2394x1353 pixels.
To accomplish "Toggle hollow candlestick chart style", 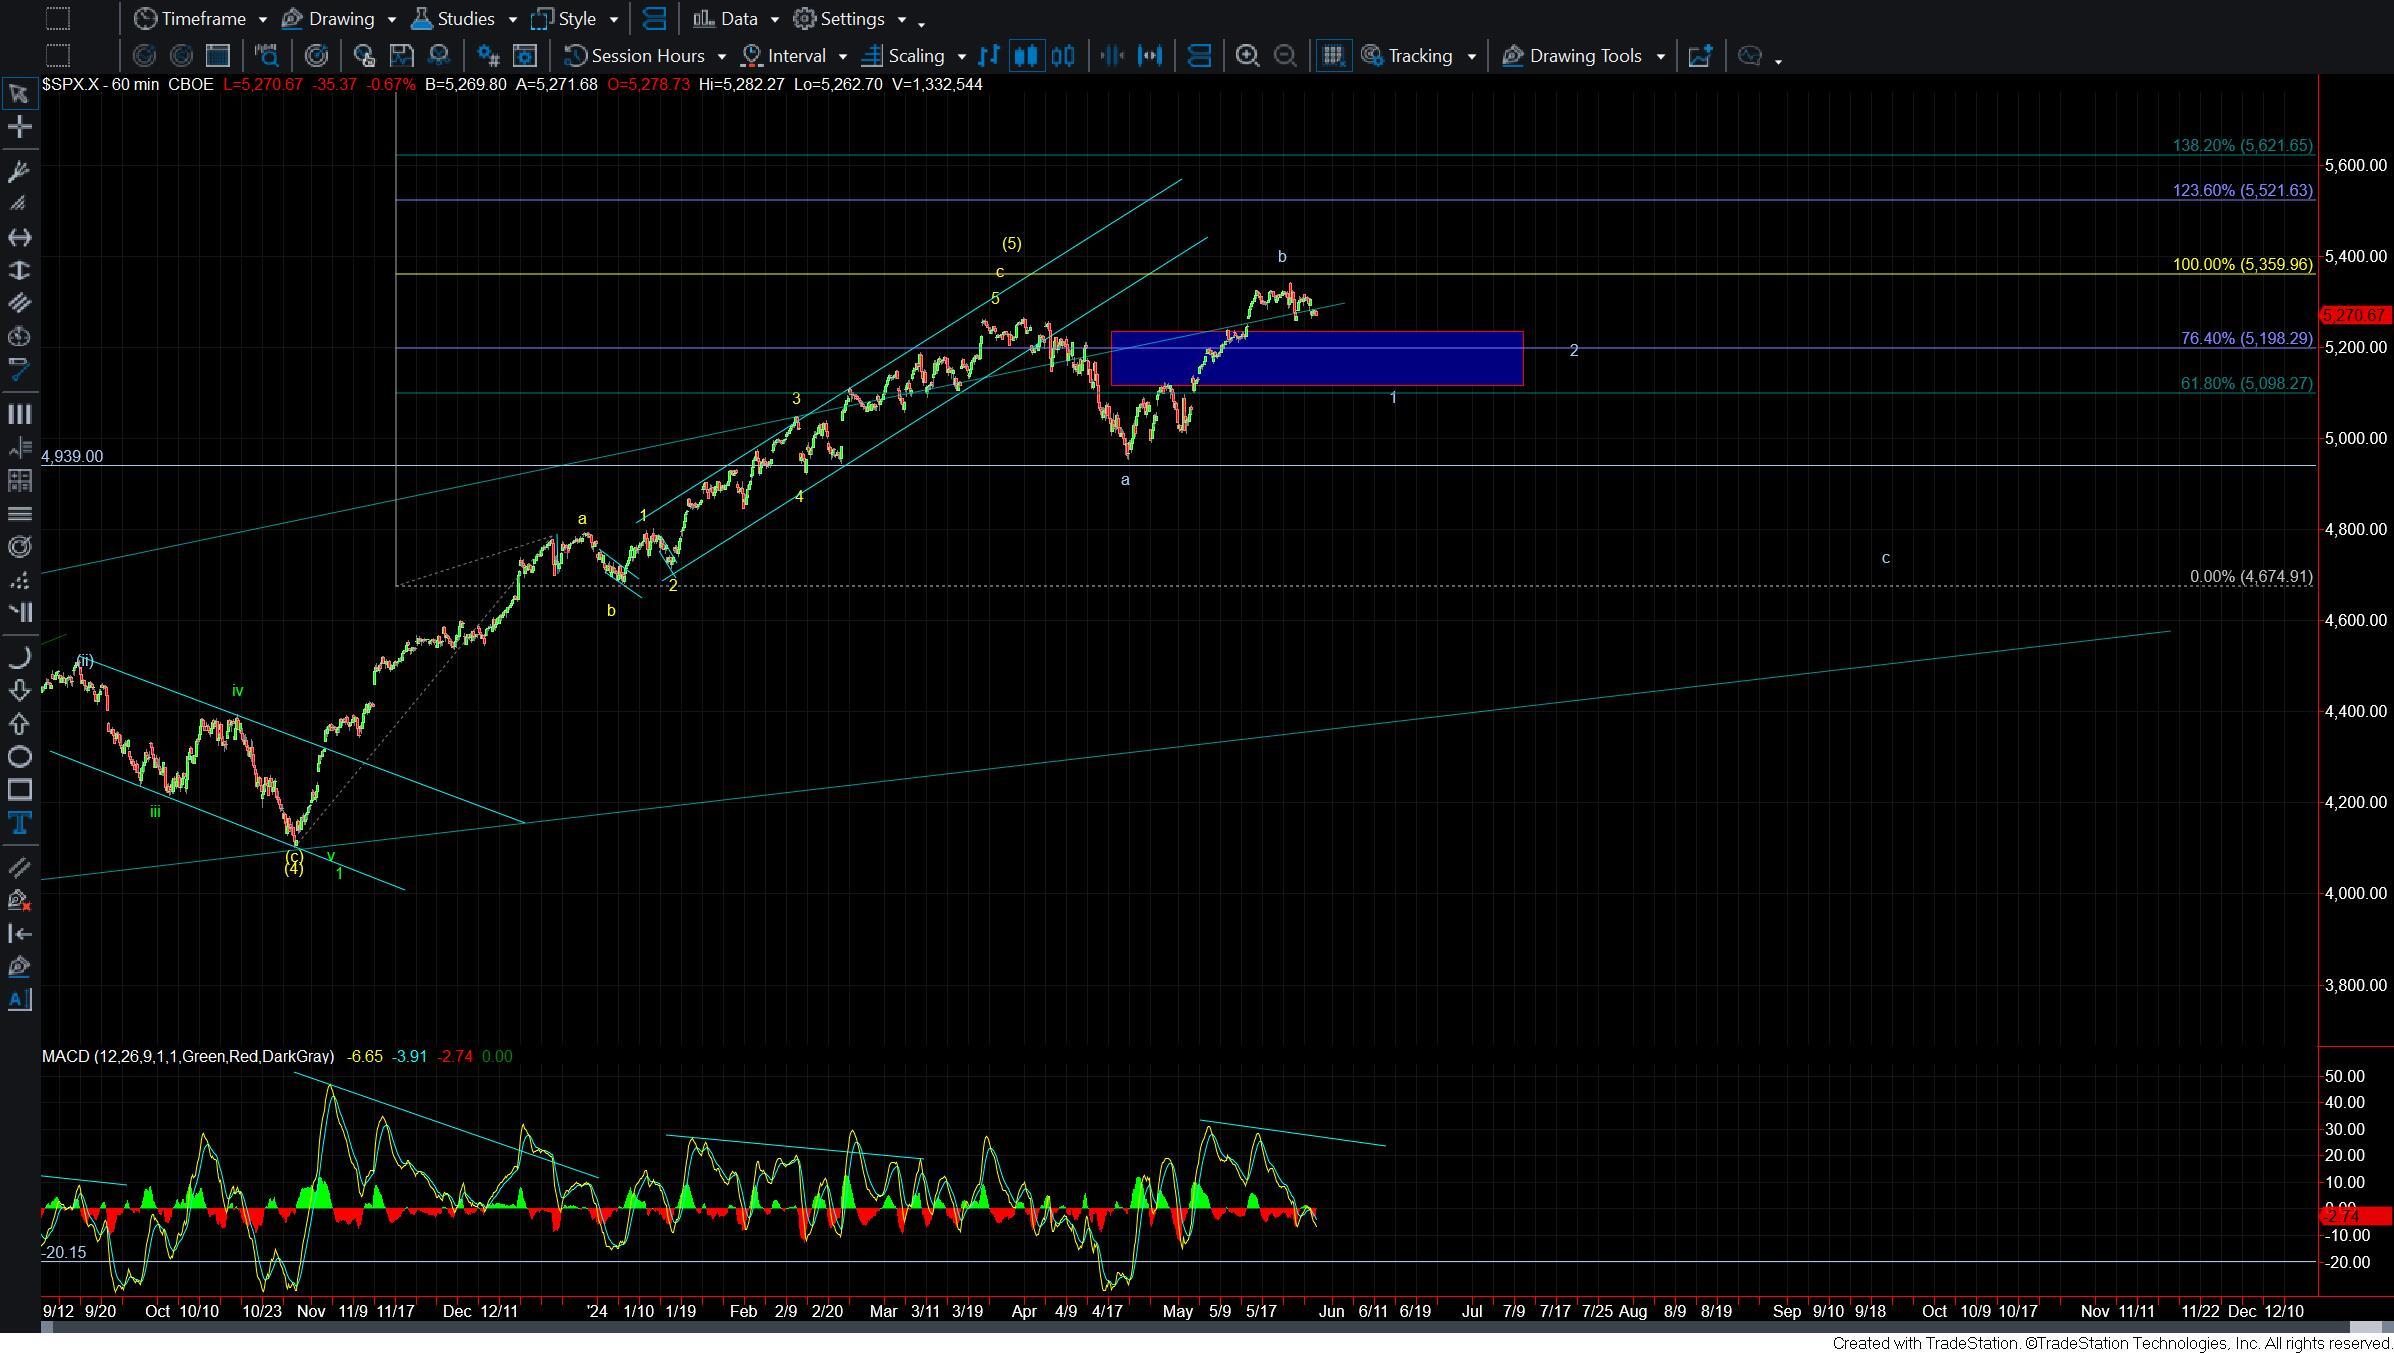I will (x=1063, y=56).
